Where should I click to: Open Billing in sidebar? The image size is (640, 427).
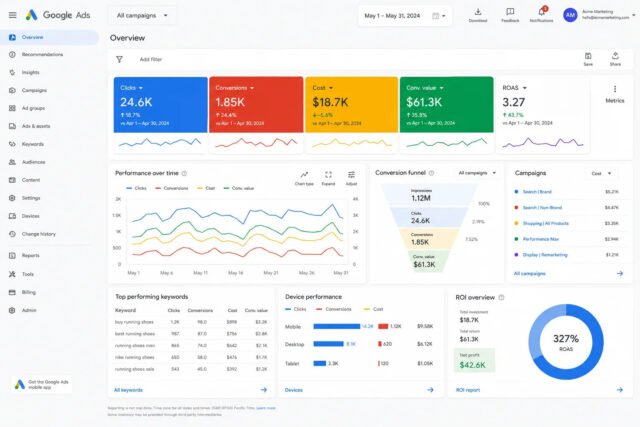coord(49,292)
